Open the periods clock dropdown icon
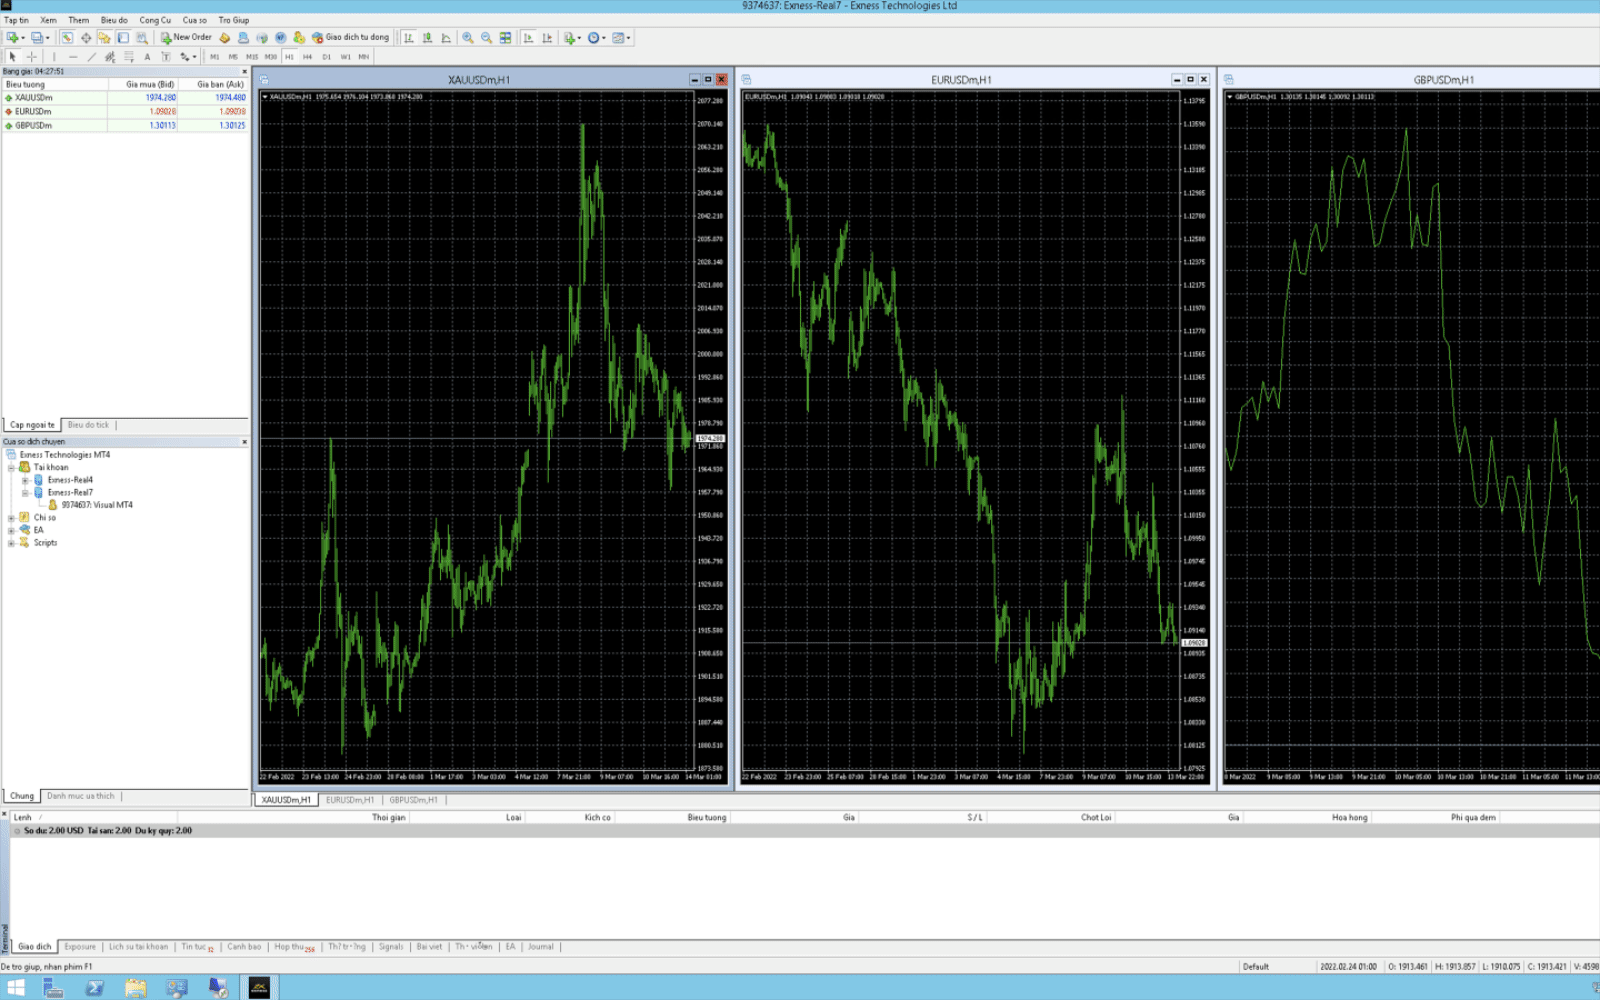 click(x=596, y=37)
